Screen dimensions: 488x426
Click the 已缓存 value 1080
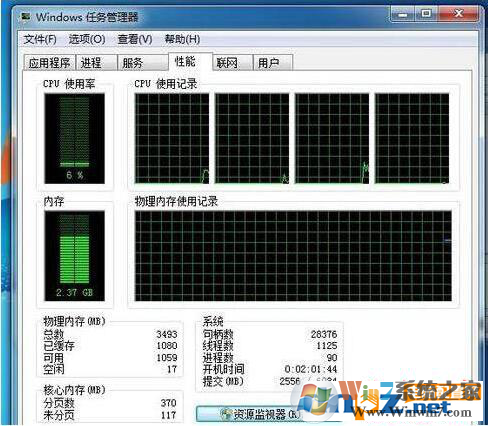point(167,346)
